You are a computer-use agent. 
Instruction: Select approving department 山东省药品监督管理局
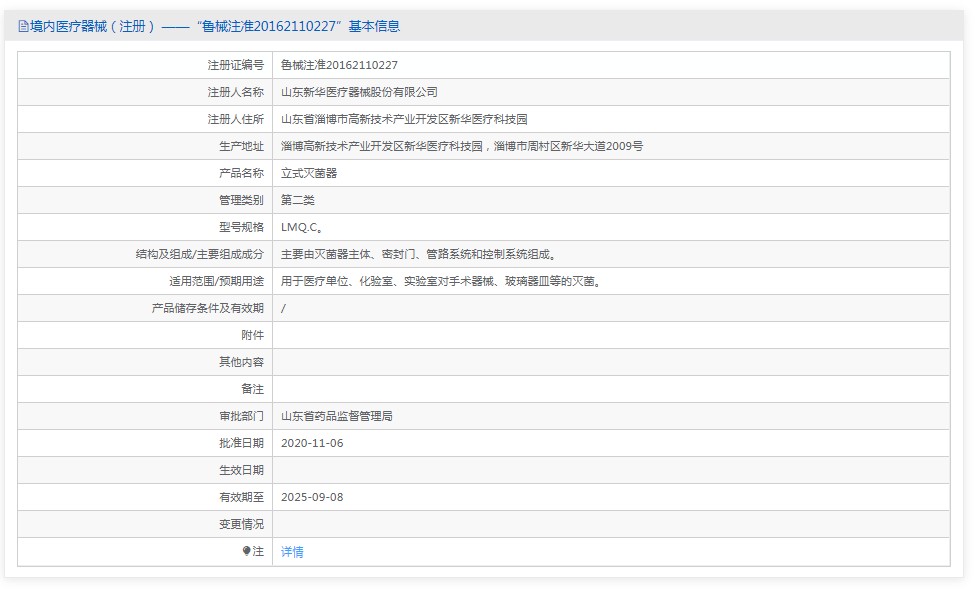pyautogui.click(x=337, y=417)
